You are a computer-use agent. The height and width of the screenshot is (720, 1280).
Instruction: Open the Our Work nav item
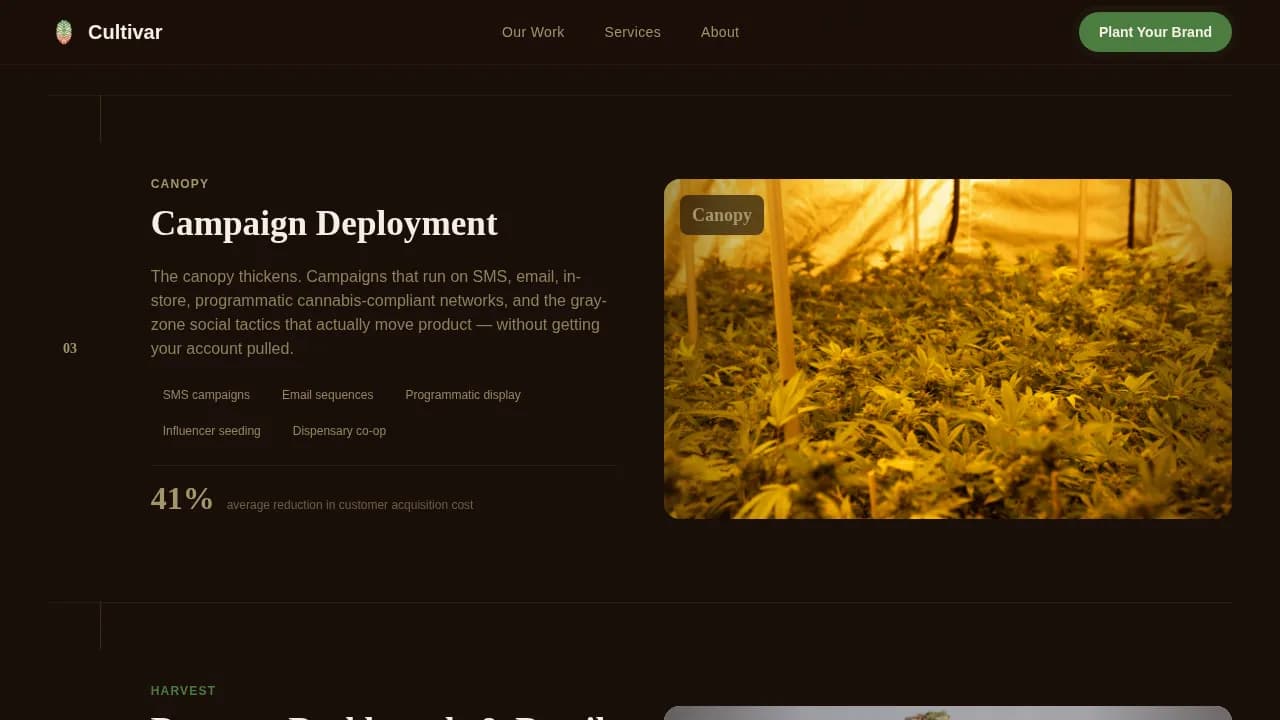point(533,32)
